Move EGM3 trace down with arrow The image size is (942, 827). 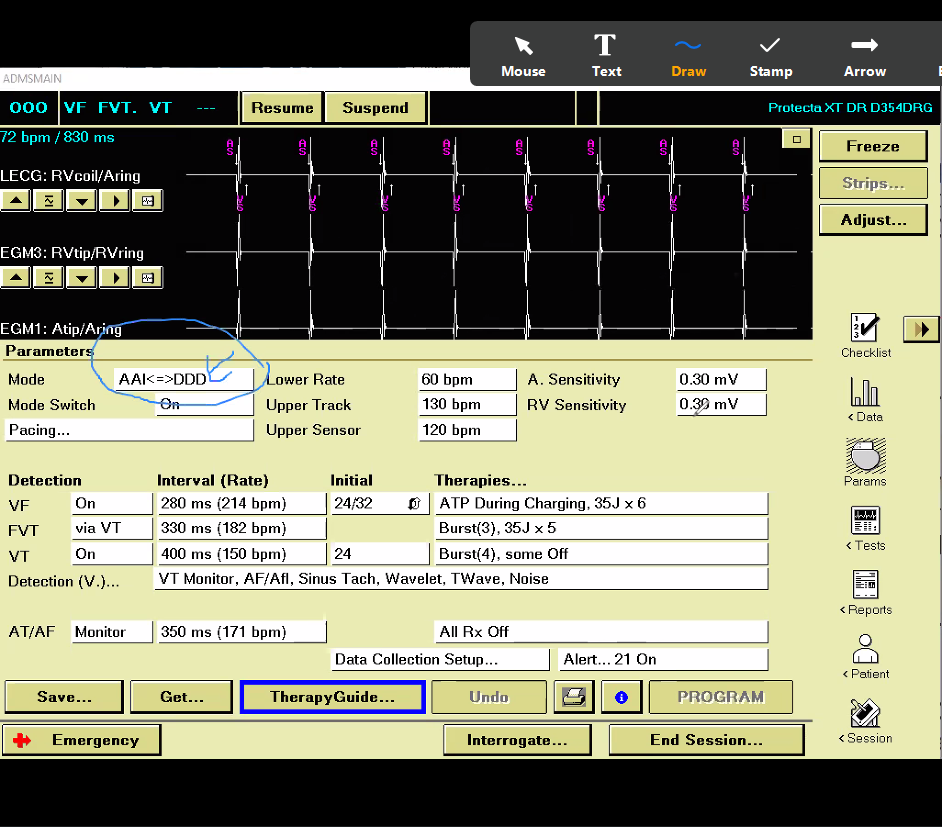point(82,277)
